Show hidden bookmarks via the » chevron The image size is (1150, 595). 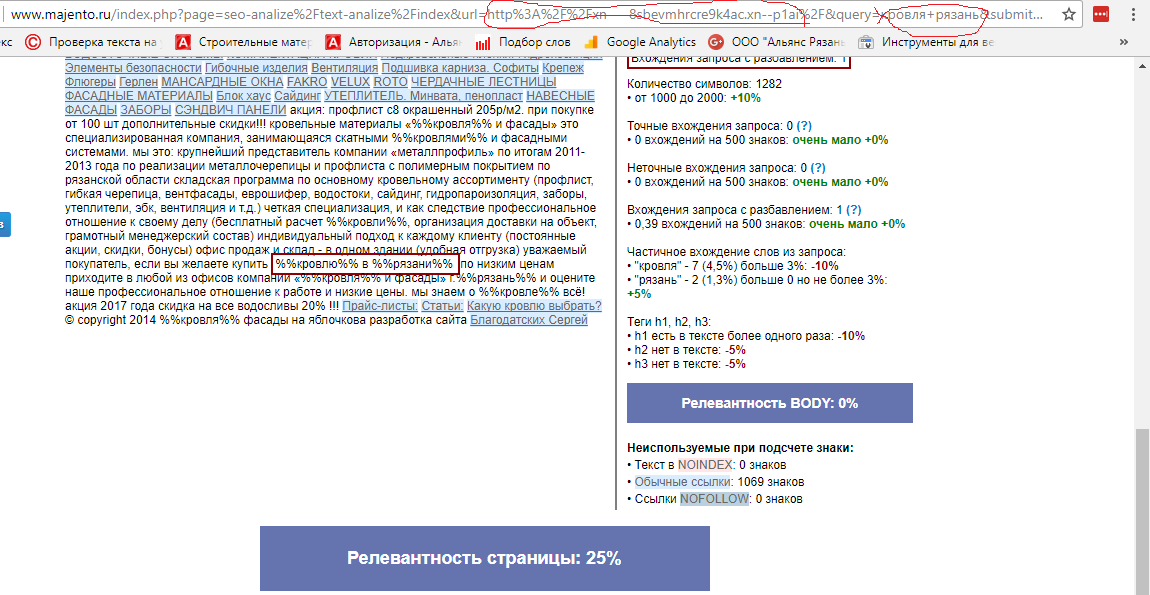[1122, 42]
